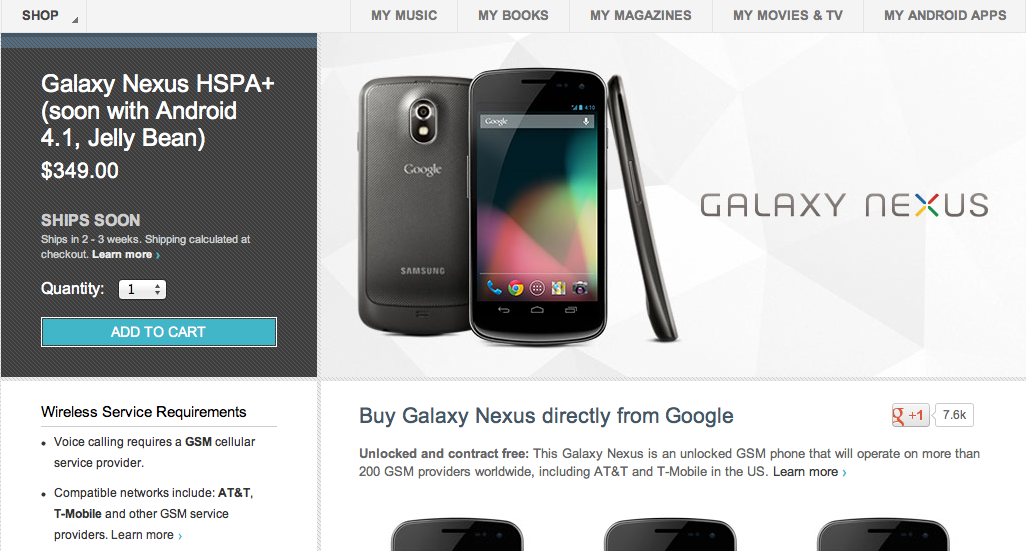Click the quantity stepper arrows

click(x=157, y=289)
